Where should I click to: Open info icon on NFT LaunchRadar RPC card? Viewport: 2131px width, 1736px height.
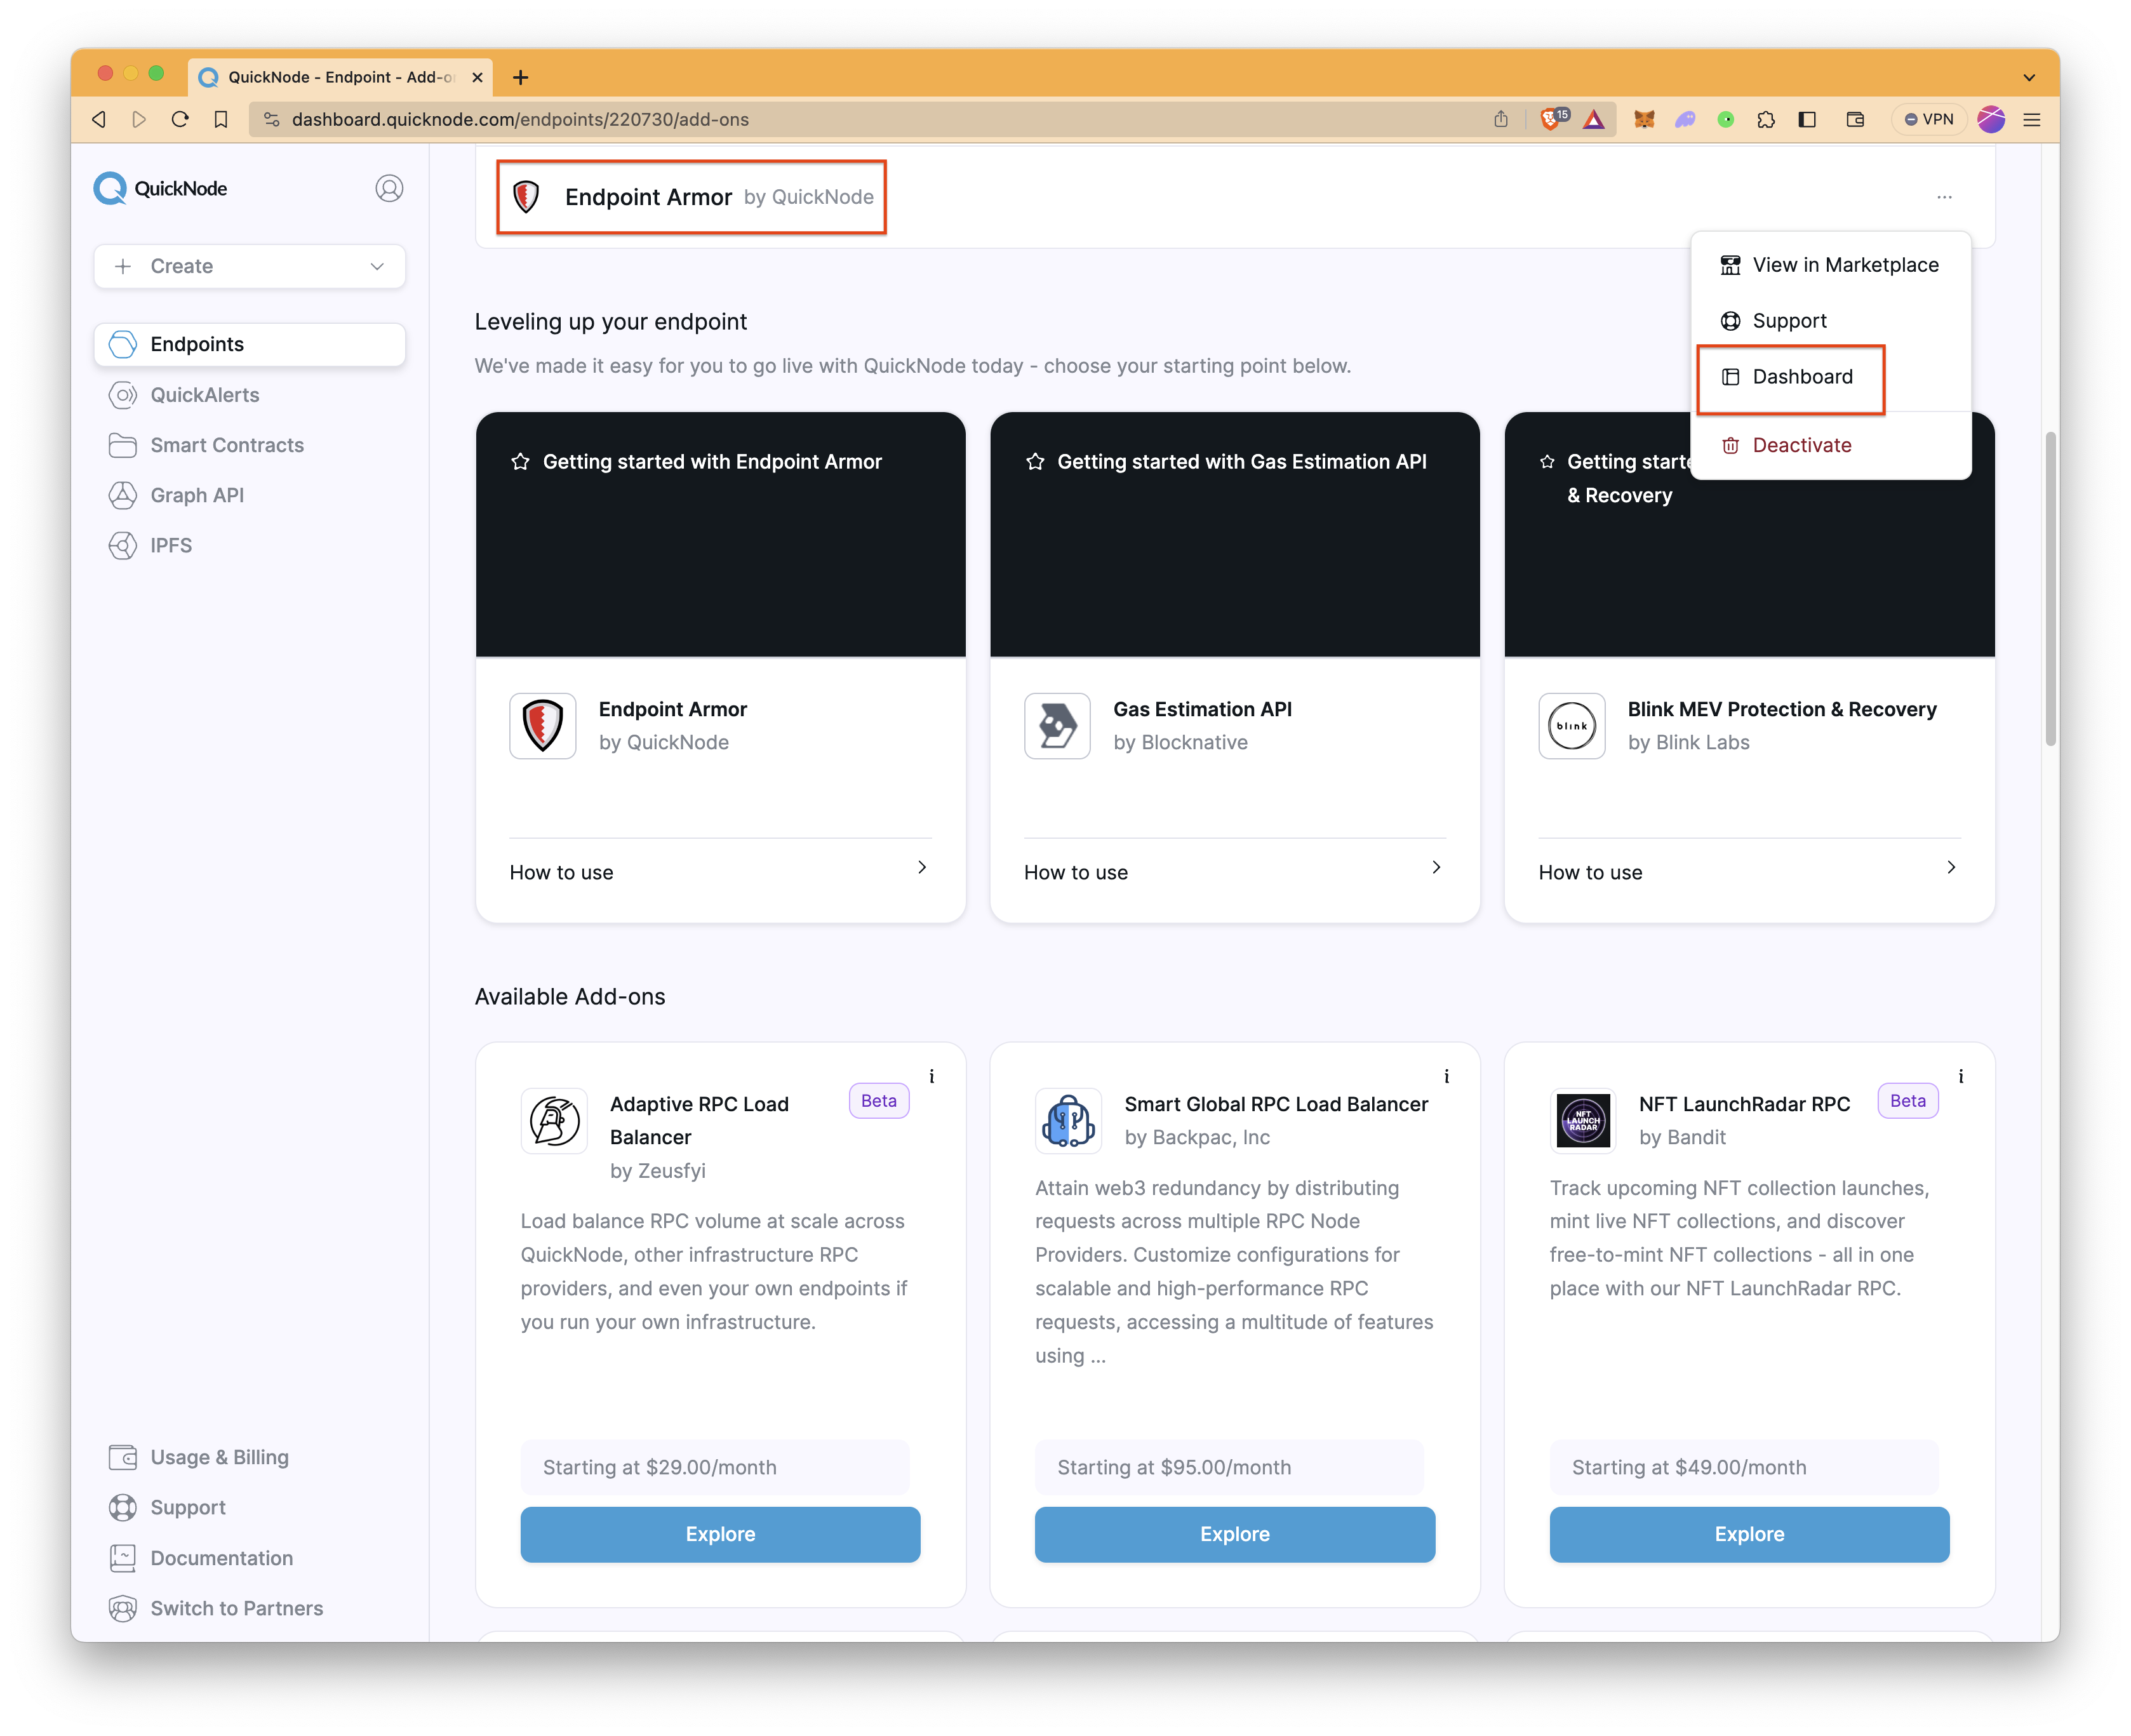(x=1960, y=1076)
